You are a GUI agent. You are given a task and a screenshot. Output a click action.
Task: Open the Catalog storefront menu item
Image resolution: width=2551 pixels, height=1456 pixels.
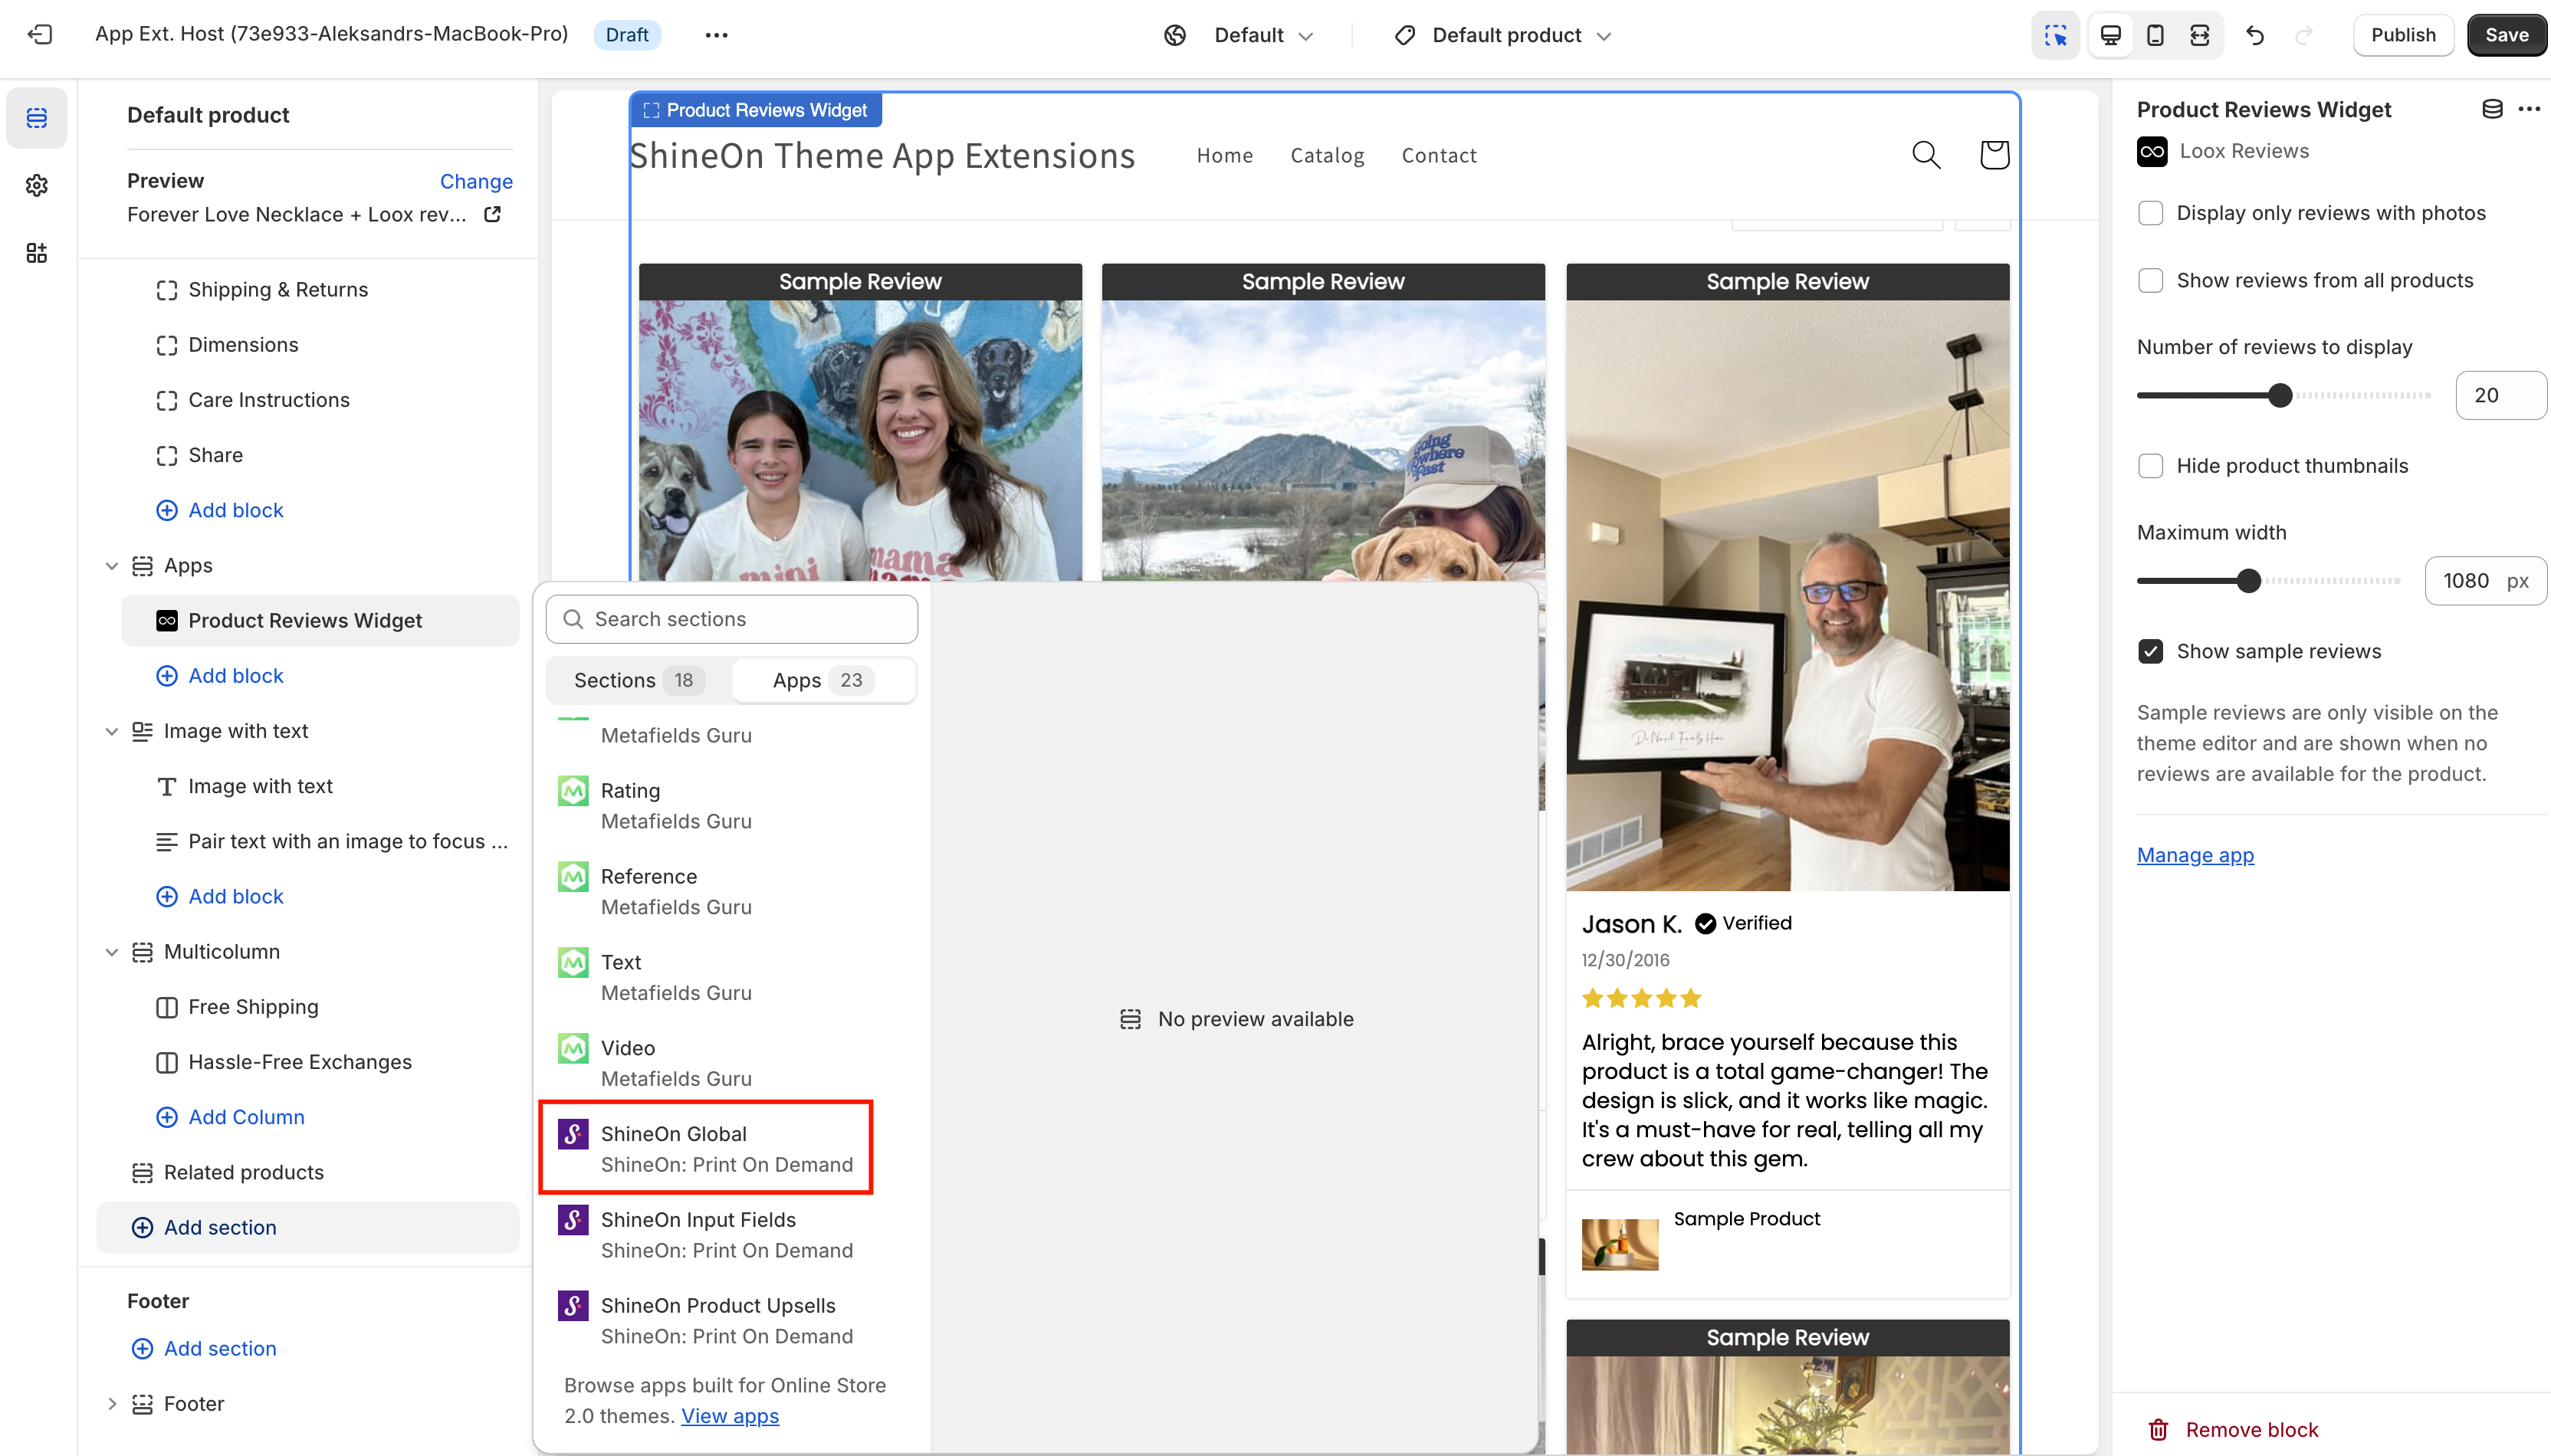coord(1327,155)
